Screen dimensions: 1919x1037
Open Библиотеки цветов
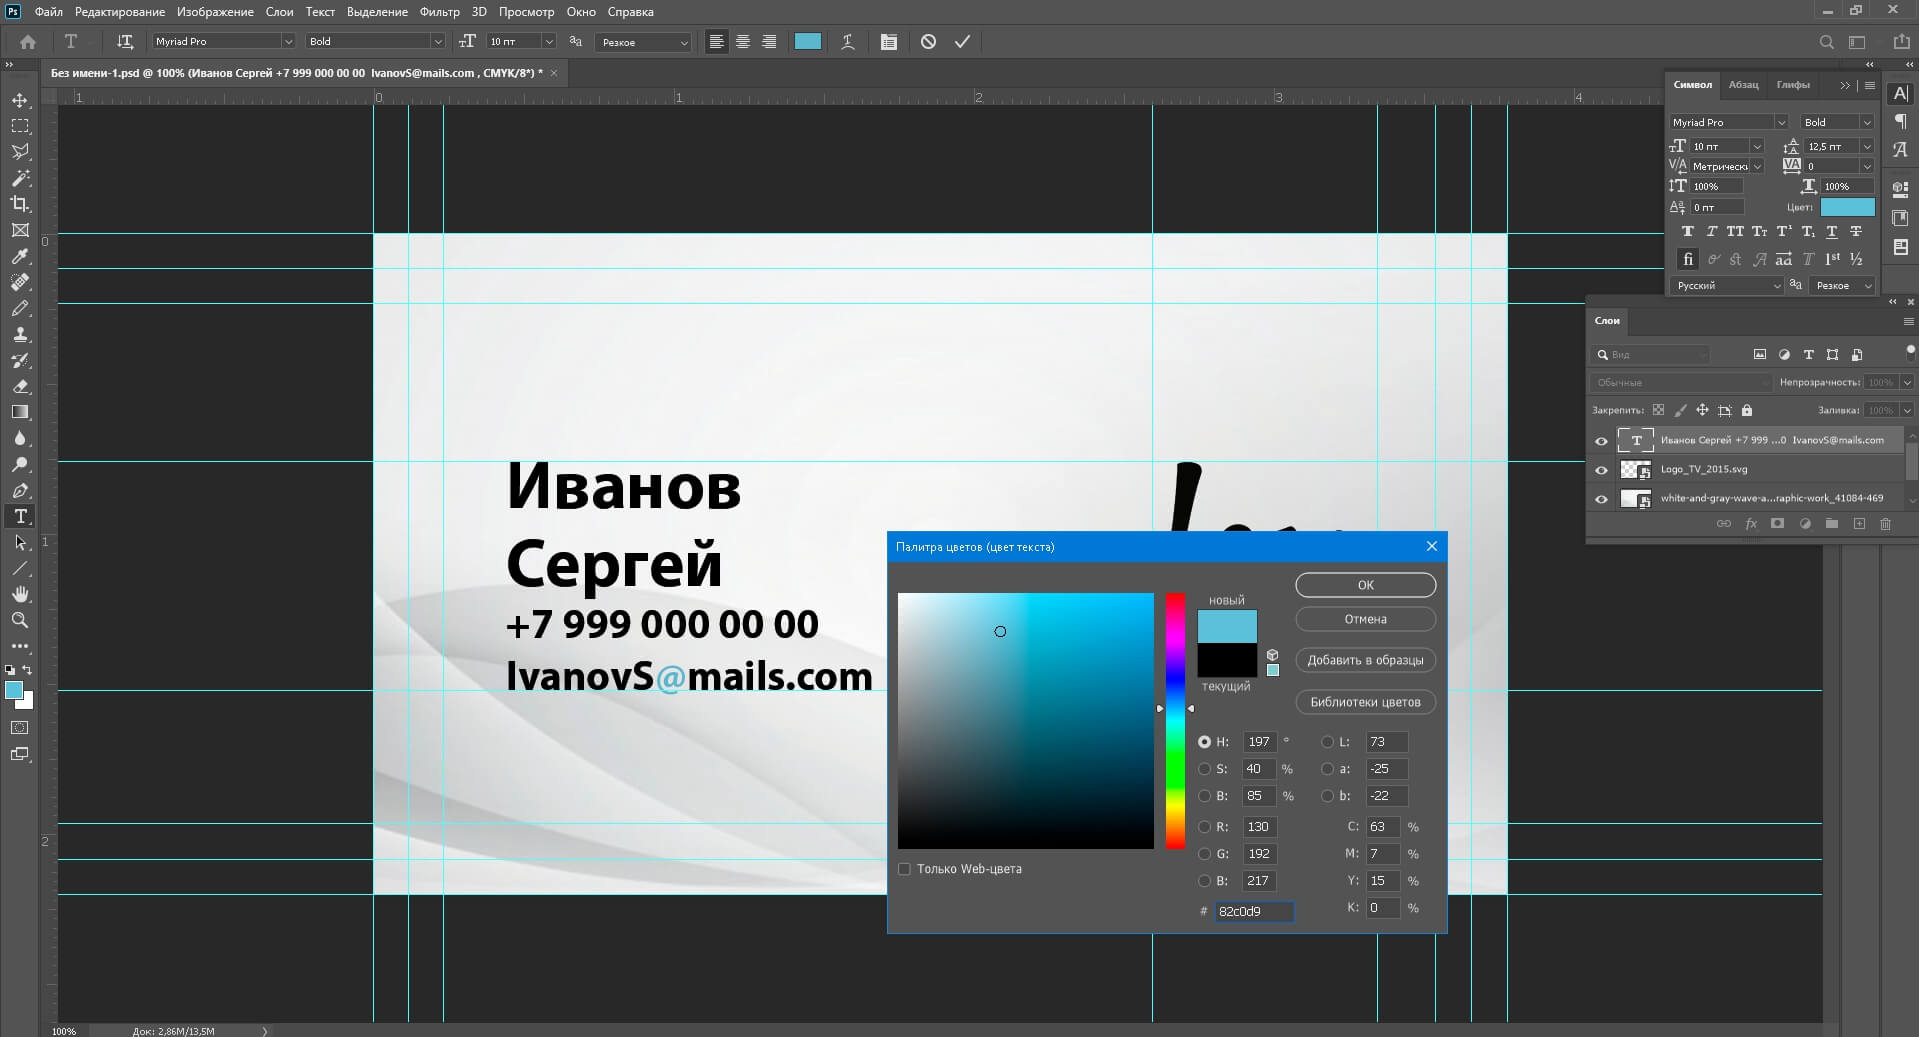pyautogui.click(x=1365, y=702)
